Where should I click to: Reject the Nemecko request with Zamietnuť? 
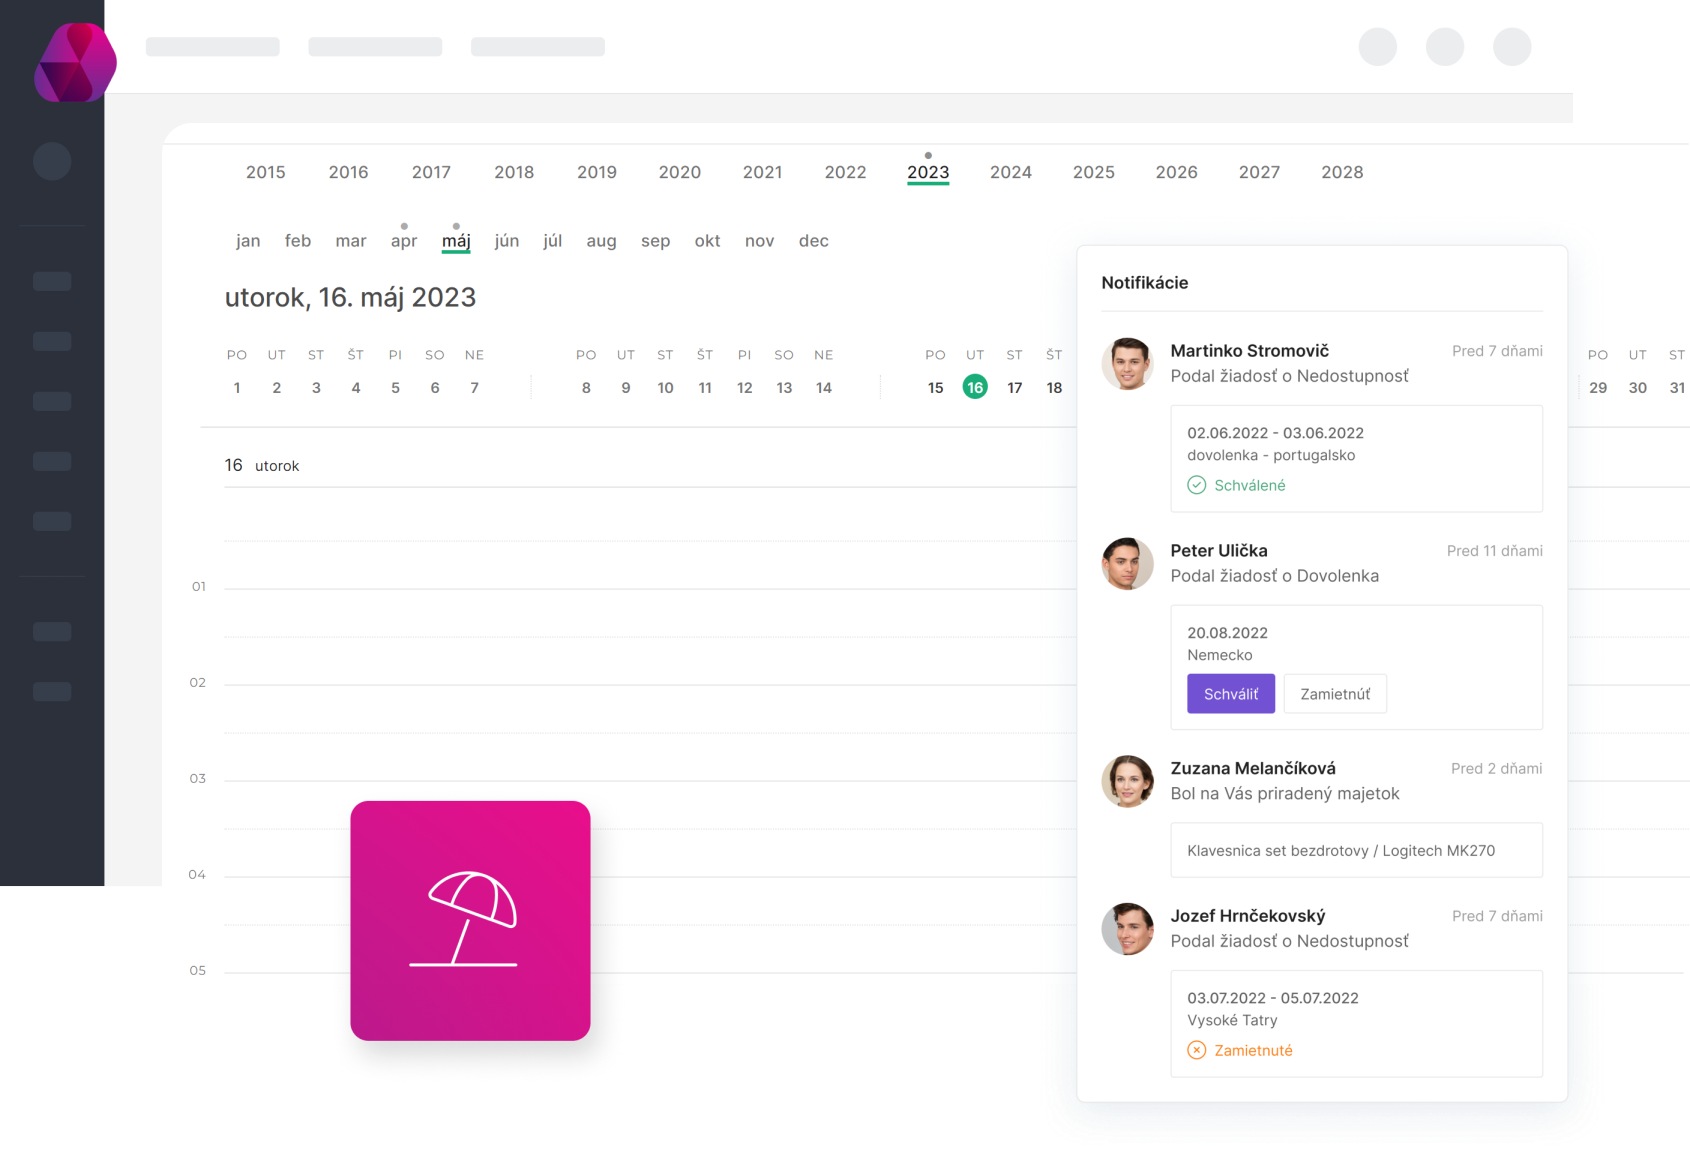[x=1334, y=694]
